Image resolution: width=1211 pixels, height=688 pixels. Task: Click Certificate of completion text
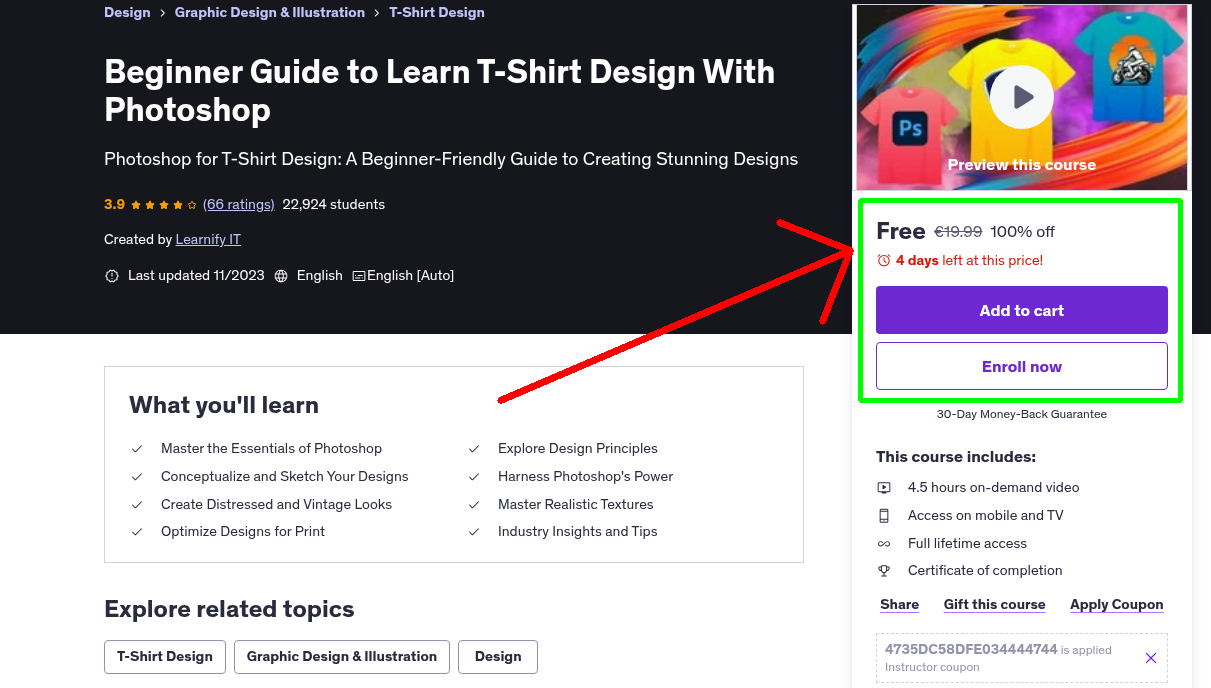(x=985, y=571)
